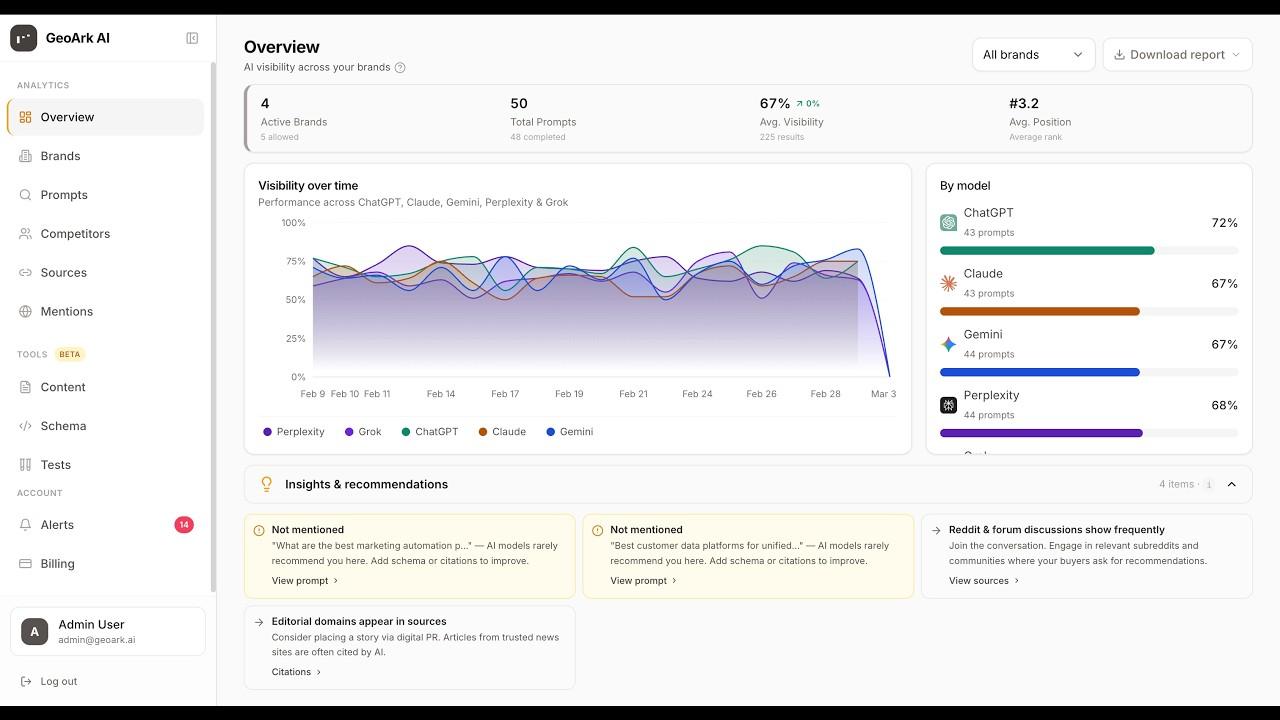Click the Claude 67% progress bar
The image size is (1280, 720).
[1040, 311]
